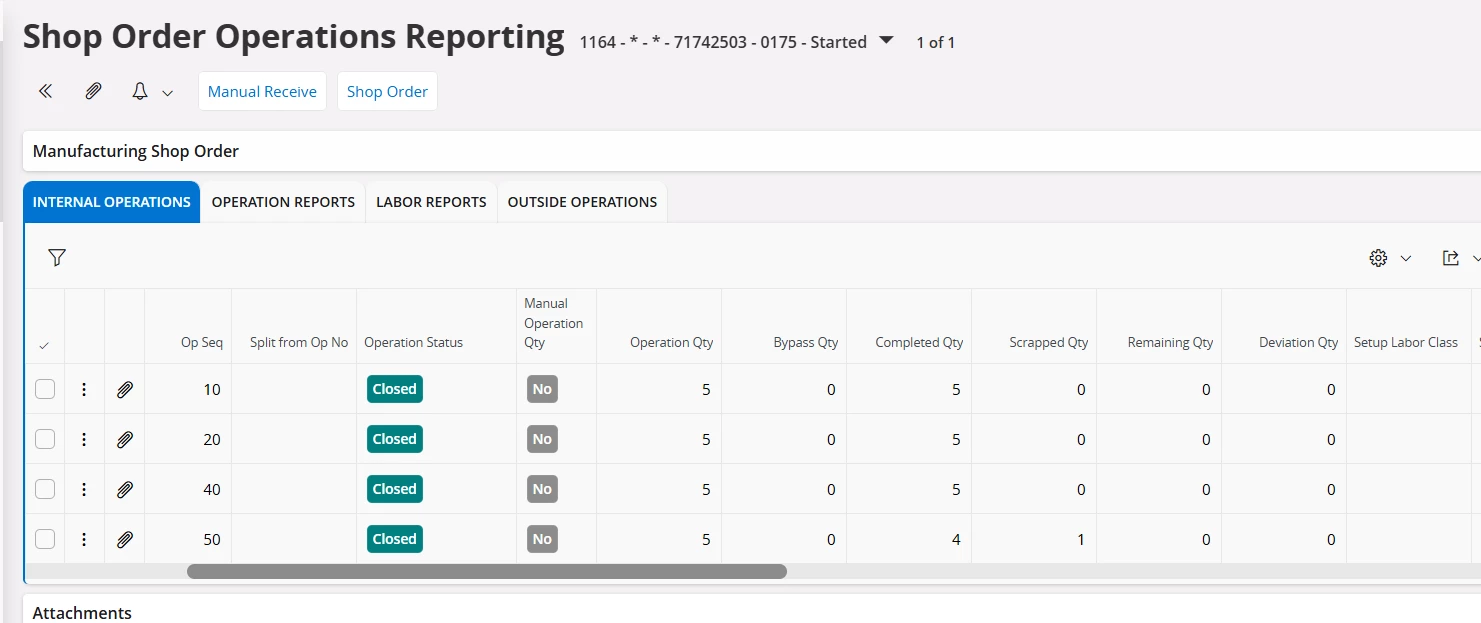Viewport: 1481px width, 623px height.
Task: Switch to the Outside Operations tab
Action: pyautogui.click(x=582, y=202)
